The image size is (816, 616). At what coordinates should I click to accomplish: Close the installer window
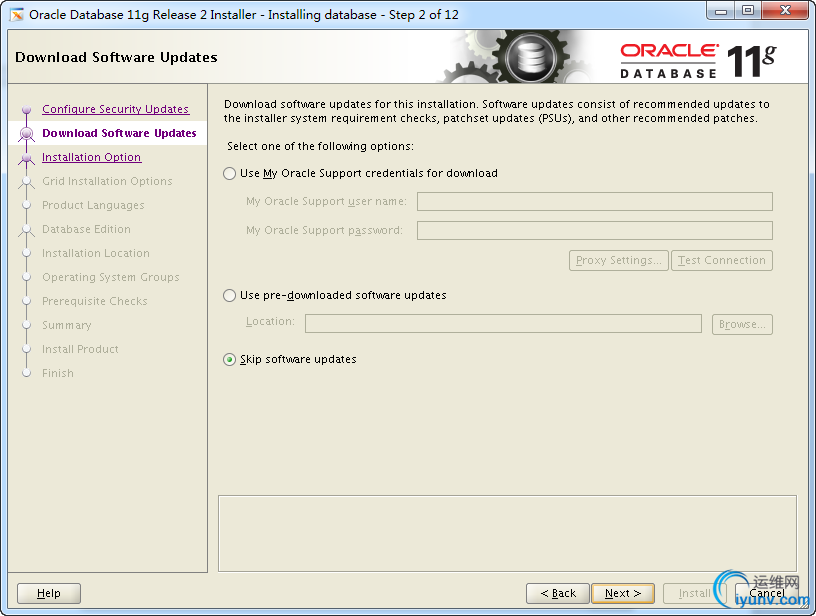[x=785, y=11]
